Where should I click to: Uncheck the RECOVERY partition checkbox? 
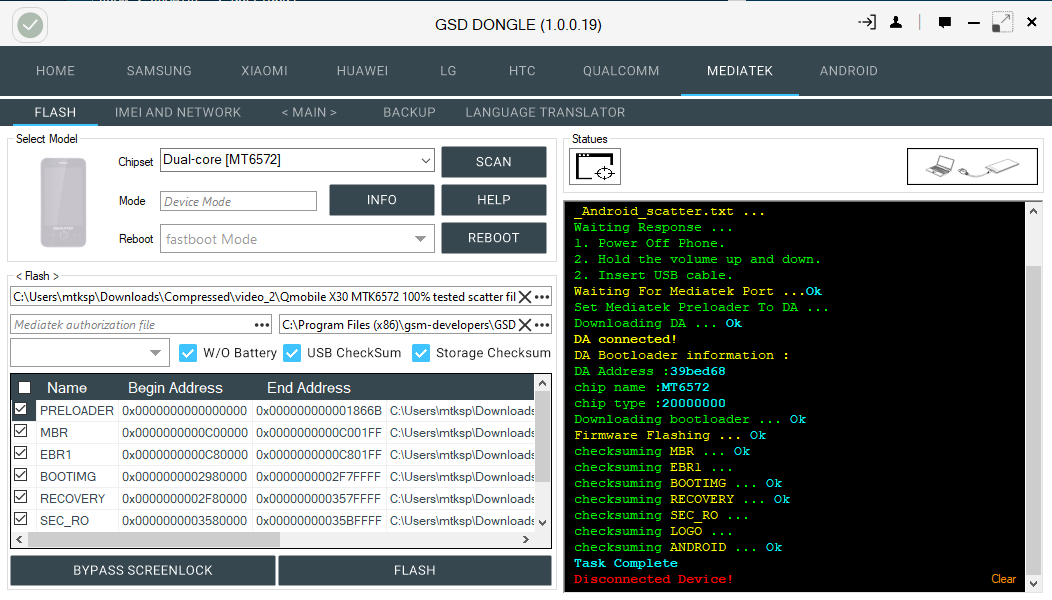21,497
